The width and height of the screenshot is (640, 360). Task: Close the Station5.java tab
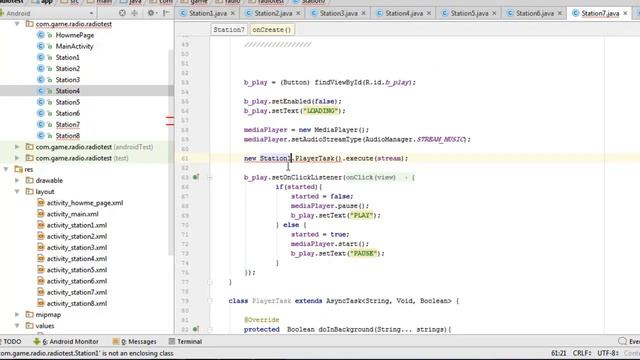tap(494, 13)
